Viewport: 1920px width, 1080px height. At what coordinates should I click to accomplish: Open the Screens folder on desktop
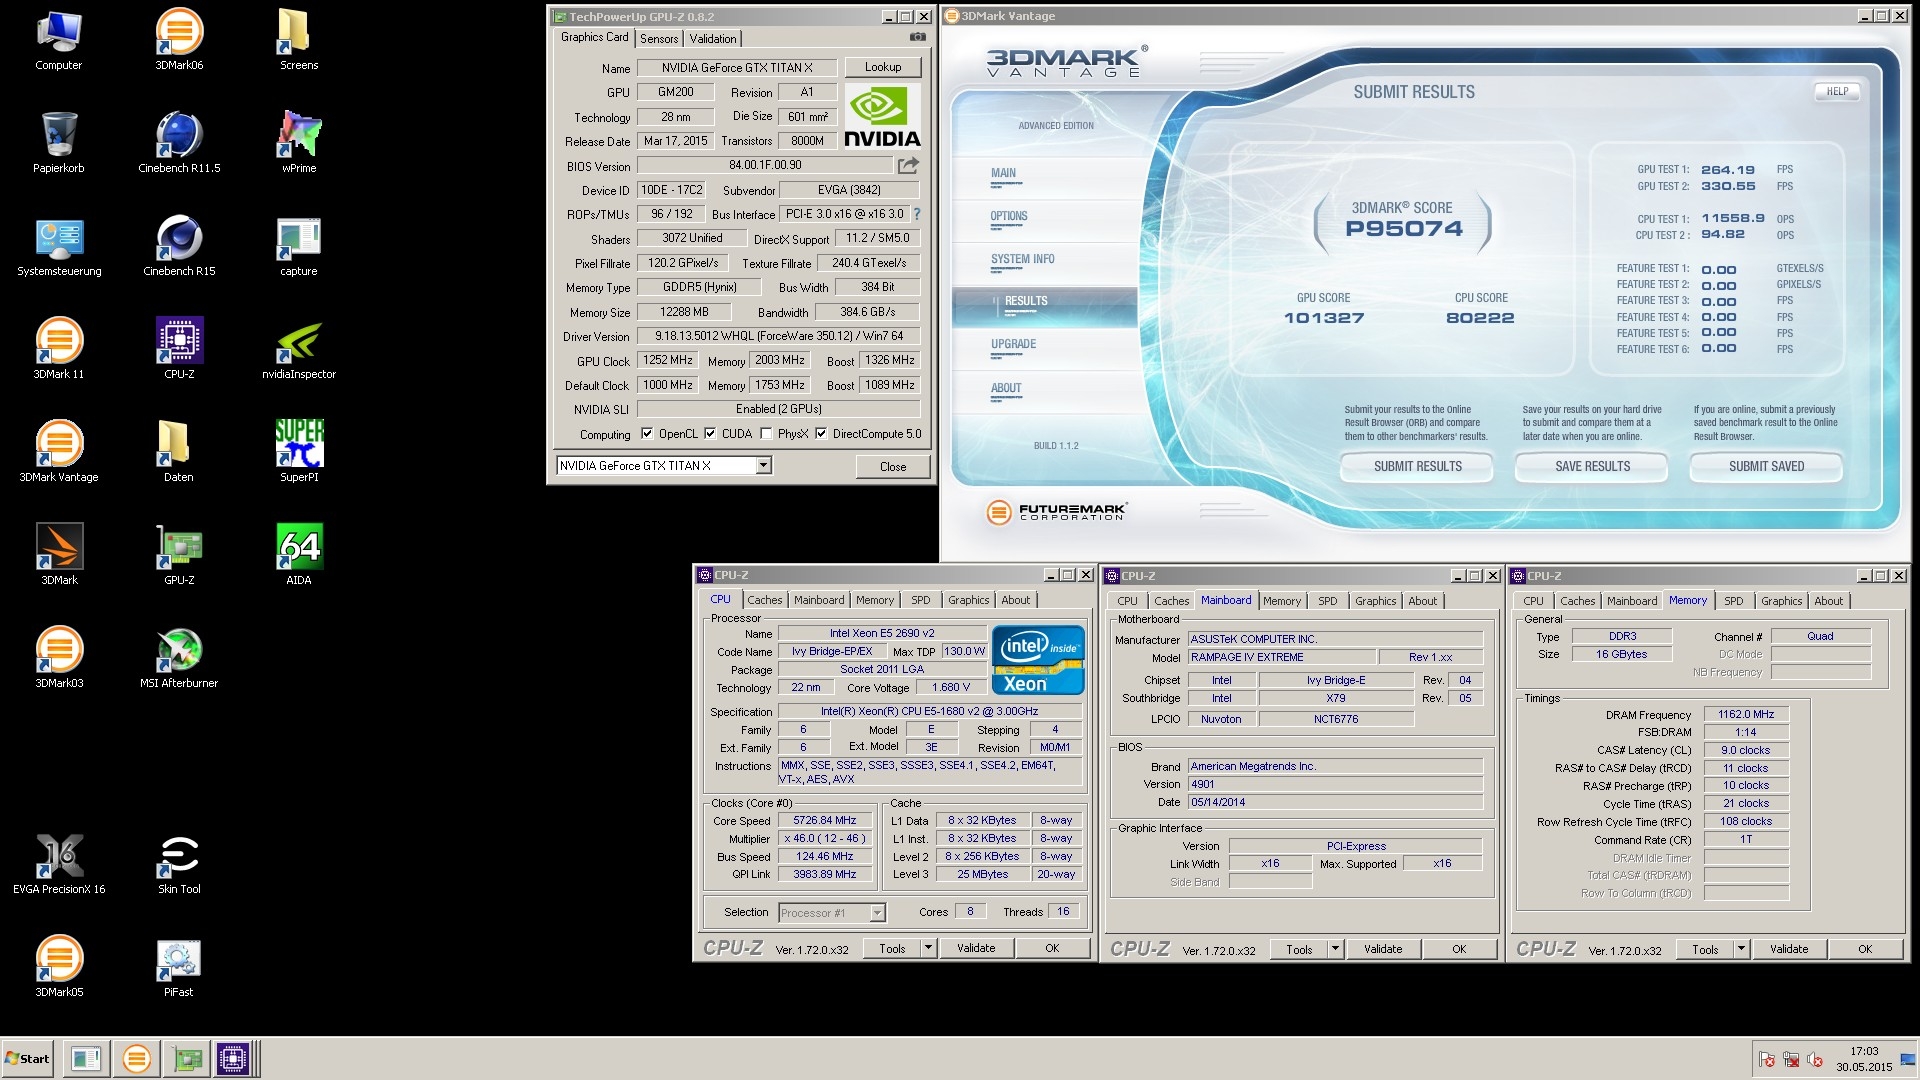(x=299, y=40)
